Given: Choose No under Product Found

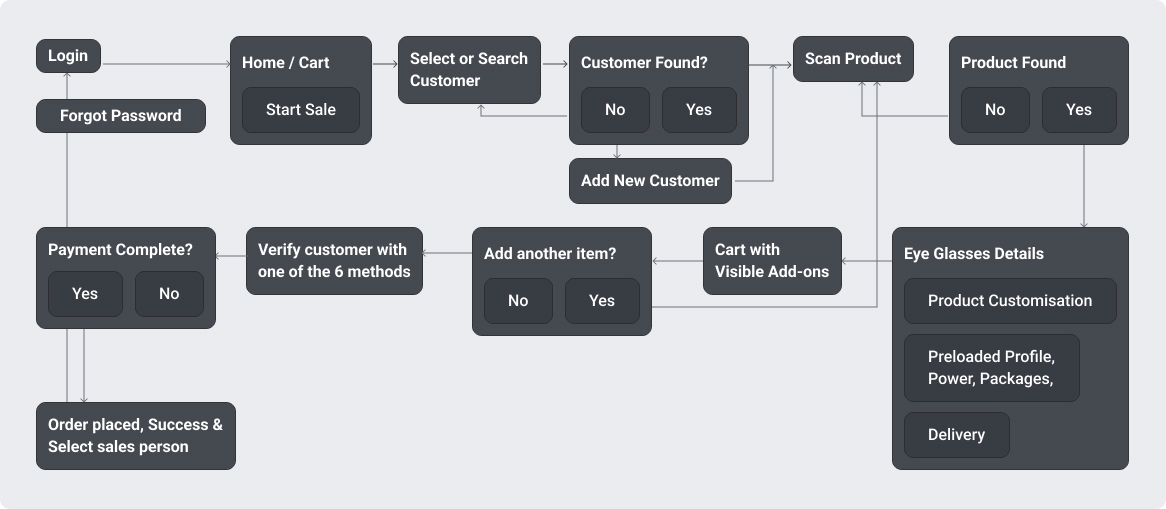Looking at the screenshot, I should coord(995,110).
